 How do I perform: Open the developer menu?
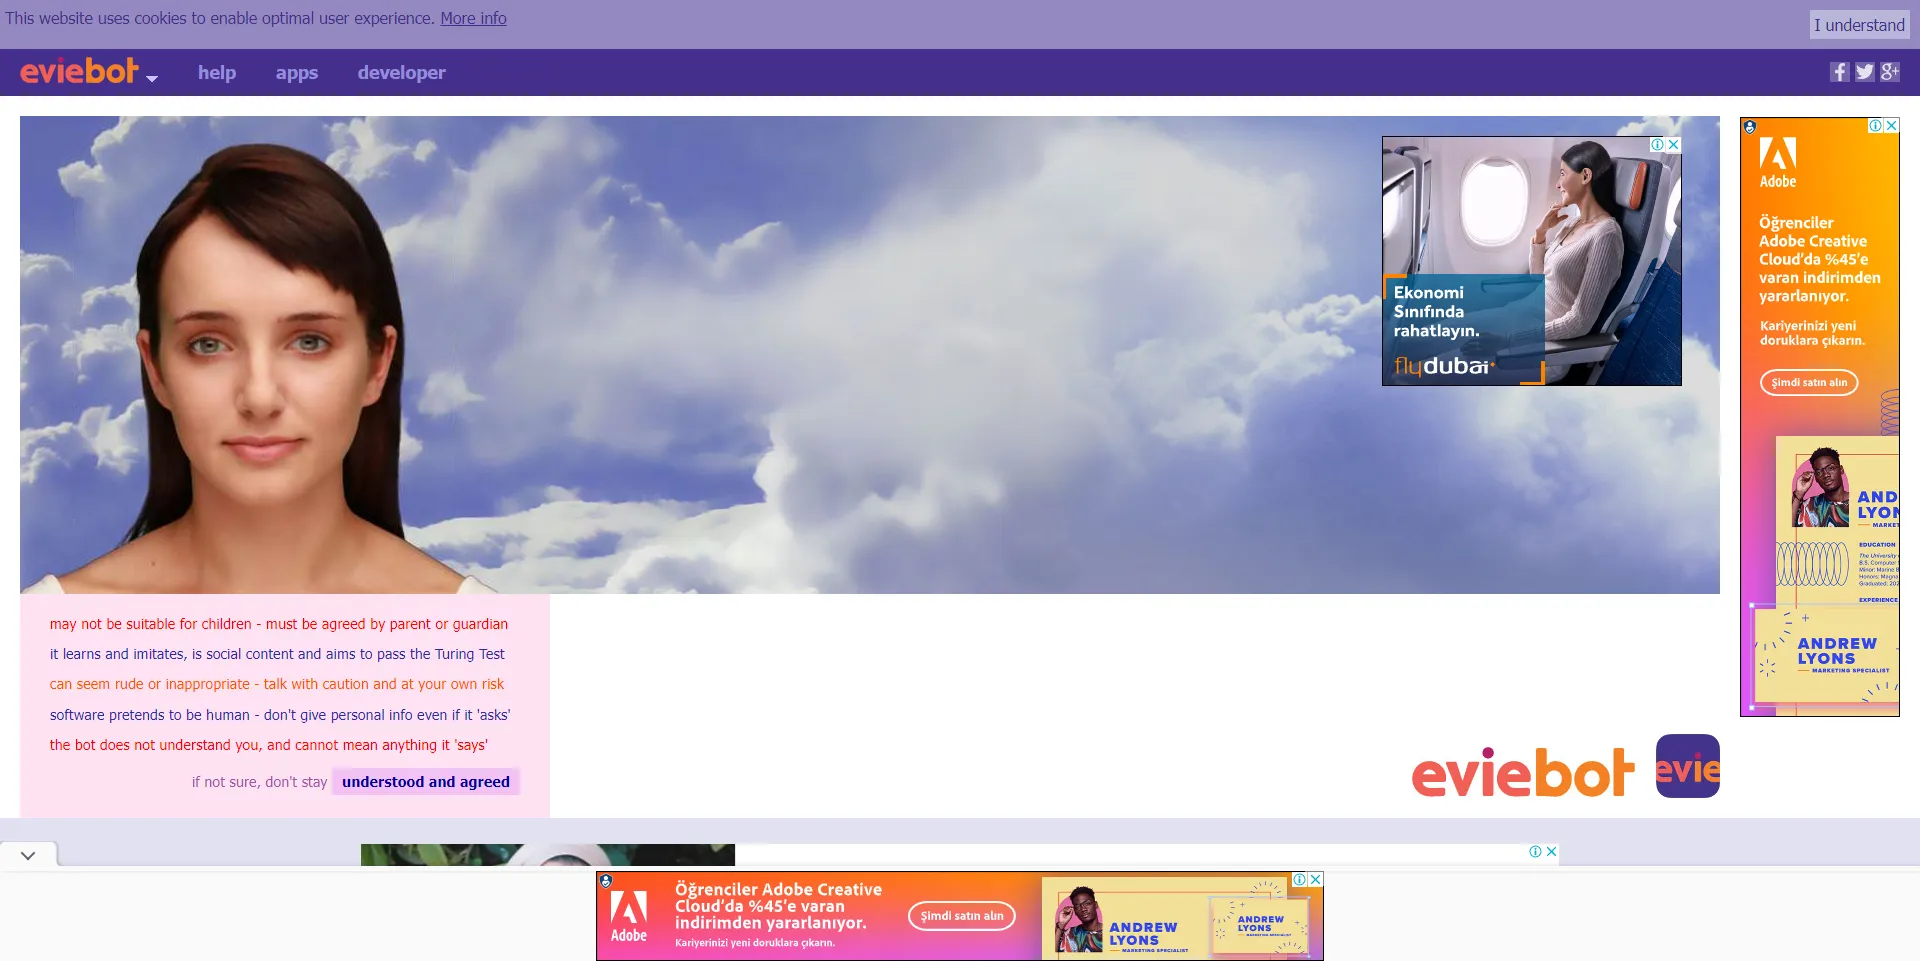402,73
